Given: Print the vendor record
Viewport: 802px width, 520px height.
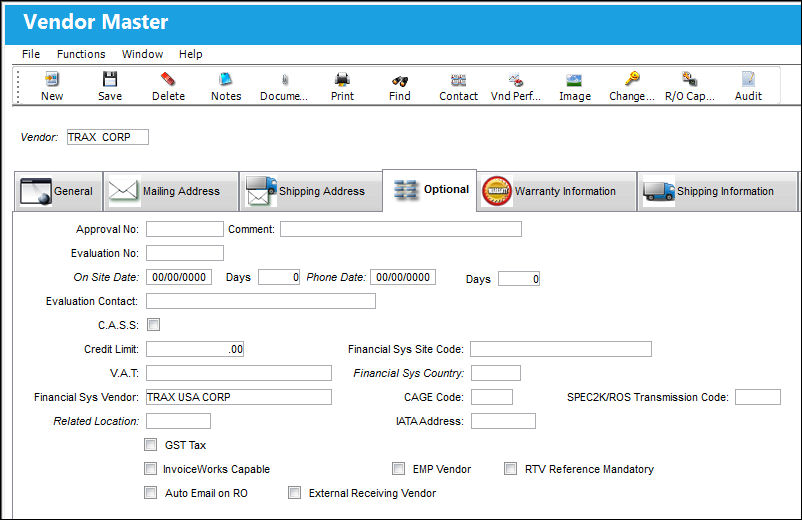Looking at the screenshot, I should (x=342, y=86).
